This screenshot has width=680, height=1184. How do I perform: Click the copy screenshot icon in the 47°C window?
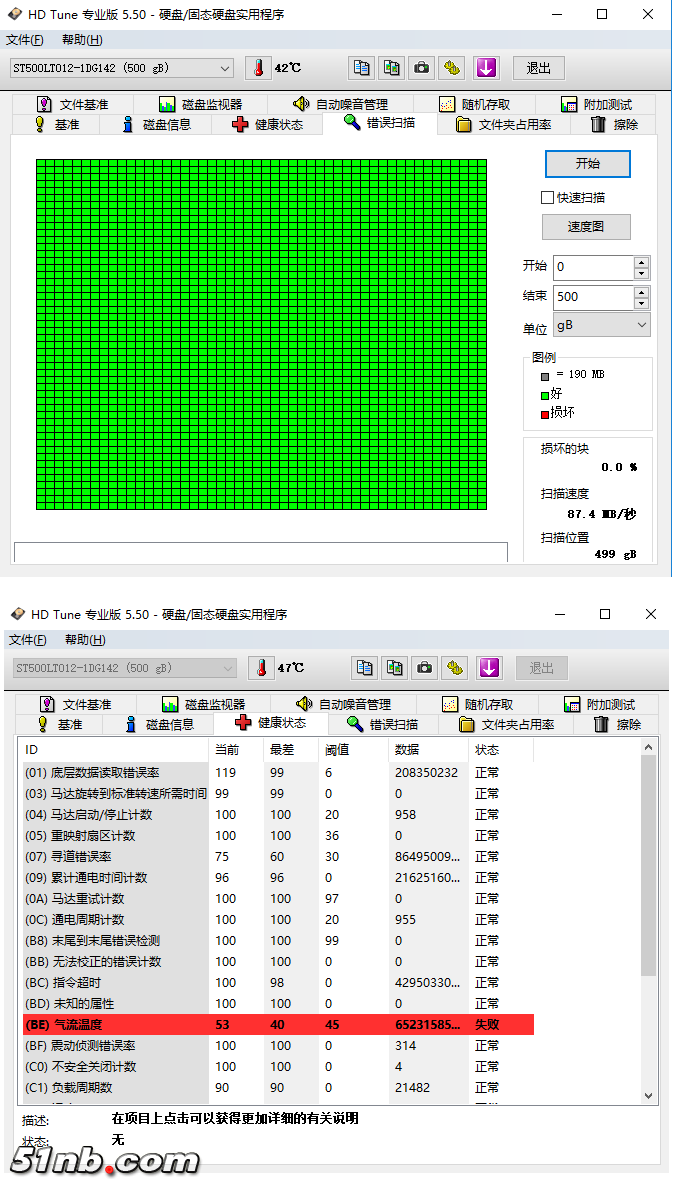click(395, 667)
